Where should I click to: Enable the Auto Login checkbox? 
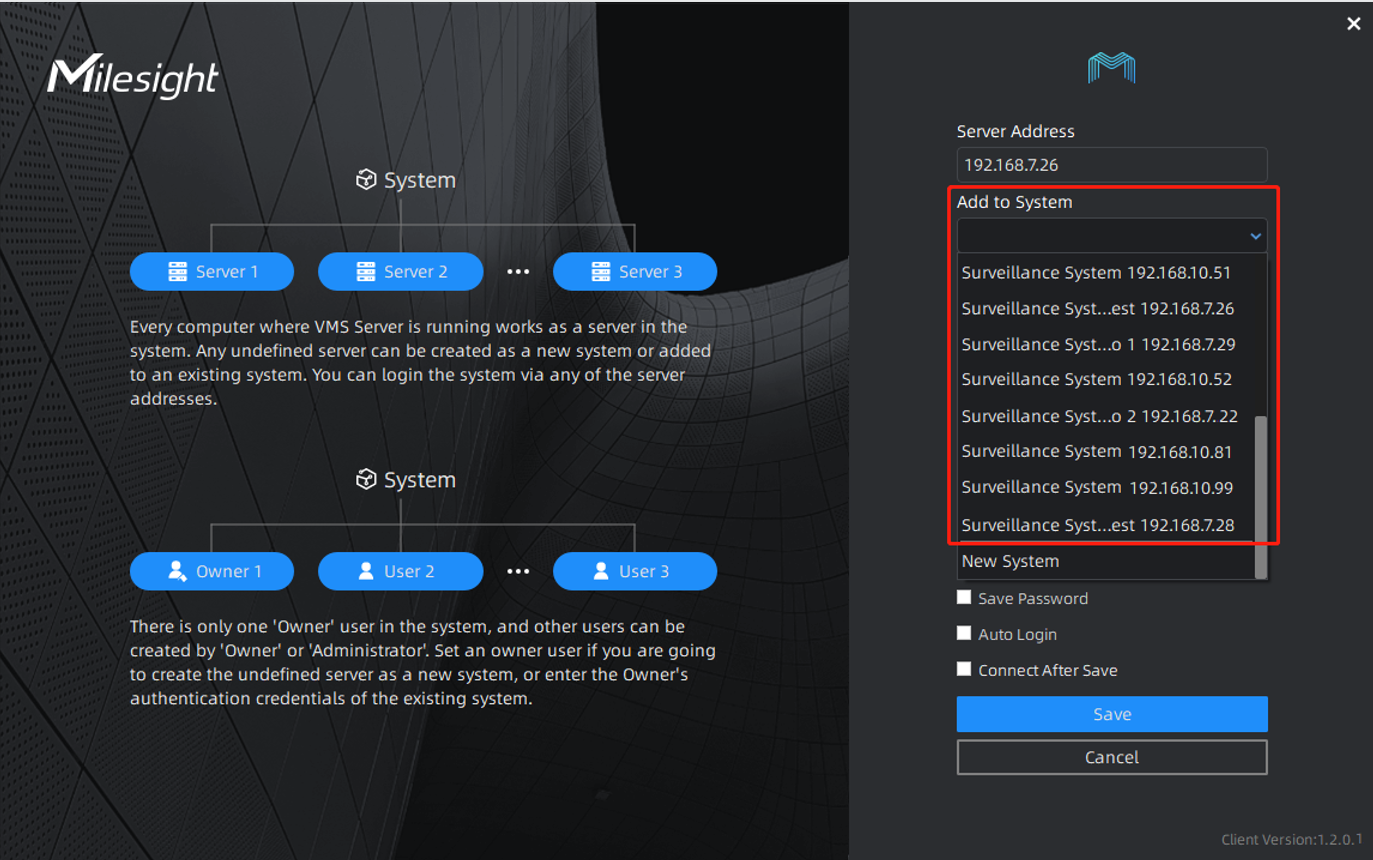pyautogui.click(x=964, y=633)
